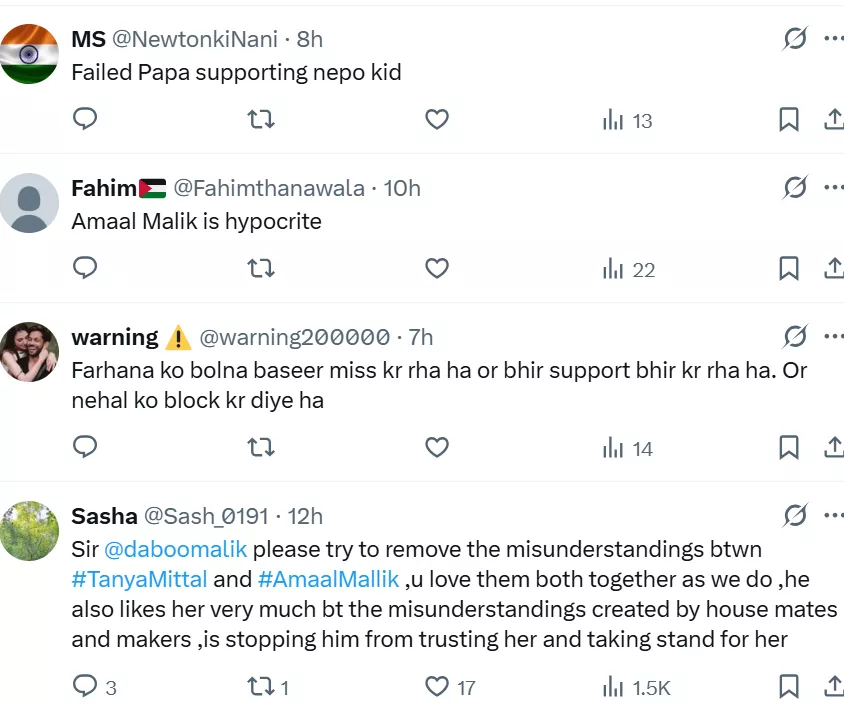Screen dimensions: 844x710
Task: Open more options on MS's tweet
Action: pos(833,39)
